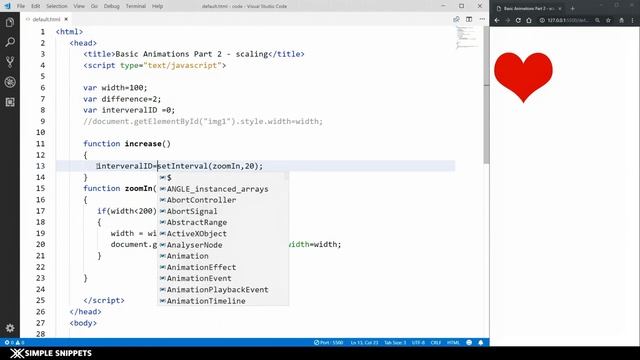Select AnimationEffect suggestion
The image size is (640, 360).
223,267
